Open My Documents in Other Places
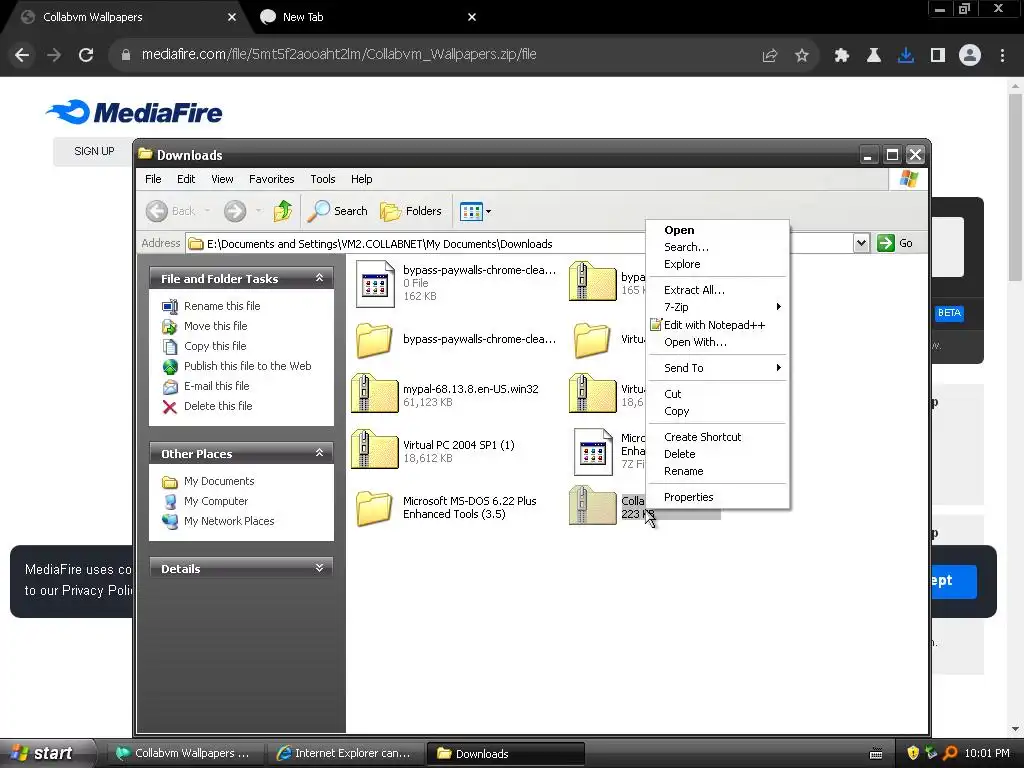Screen dimensions: 1024x768 pos(219,481)
